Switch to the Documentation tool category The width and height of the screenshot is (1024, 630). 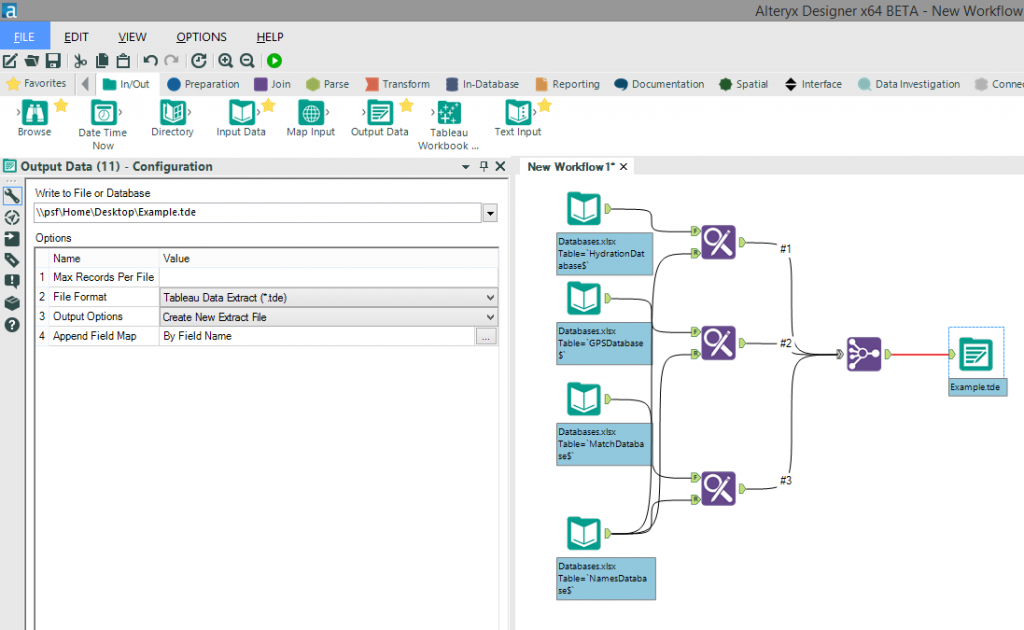coord(659,84)
